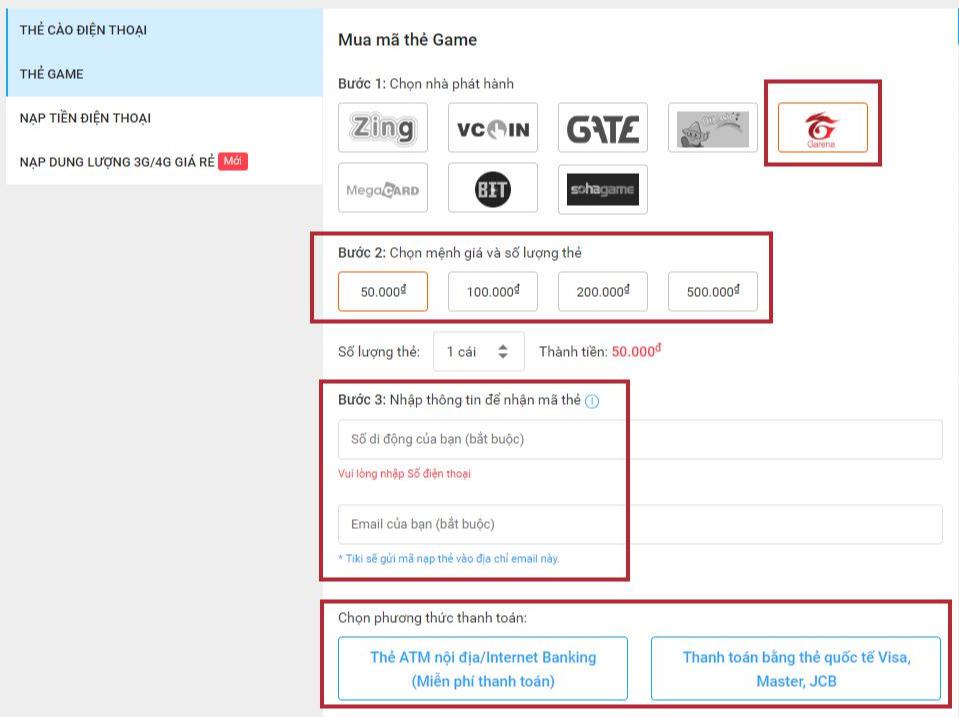
Task: Pay with international Visa, Master, JCB card
Action: (x=796, y=669)
